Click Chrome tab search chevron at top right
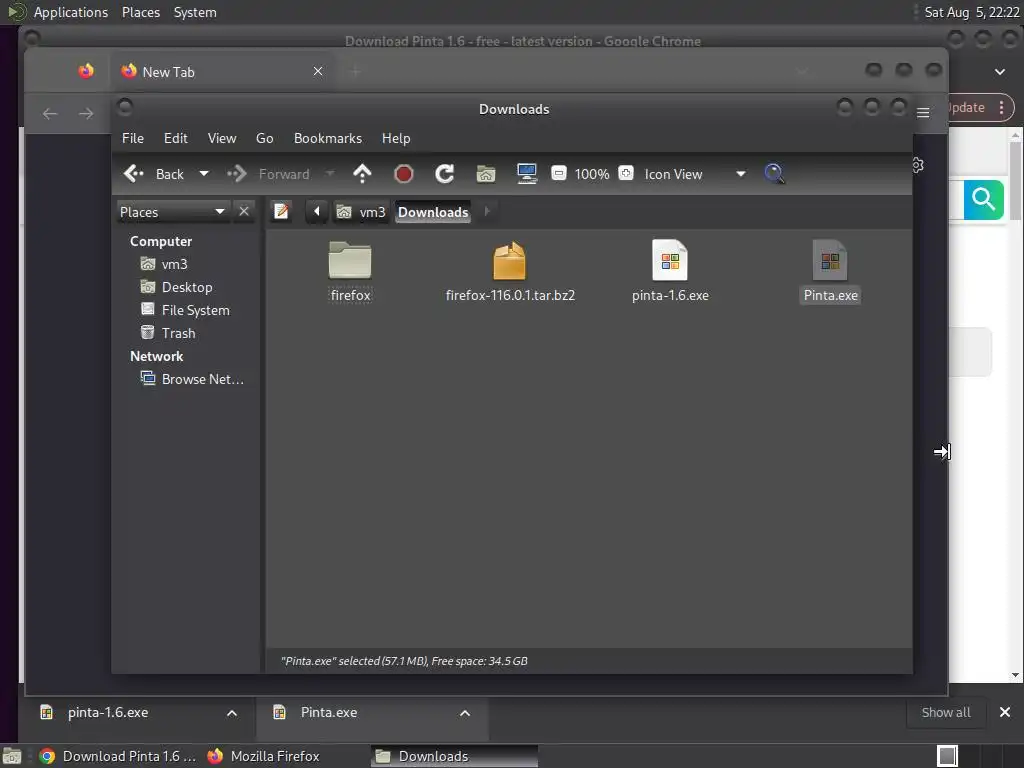 [x=1000, y=72]
